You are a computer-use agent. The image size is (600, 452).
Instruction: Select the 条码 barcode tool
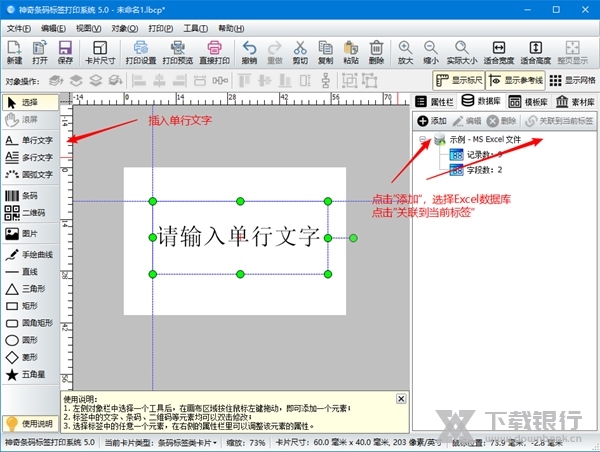coord(29,196)
